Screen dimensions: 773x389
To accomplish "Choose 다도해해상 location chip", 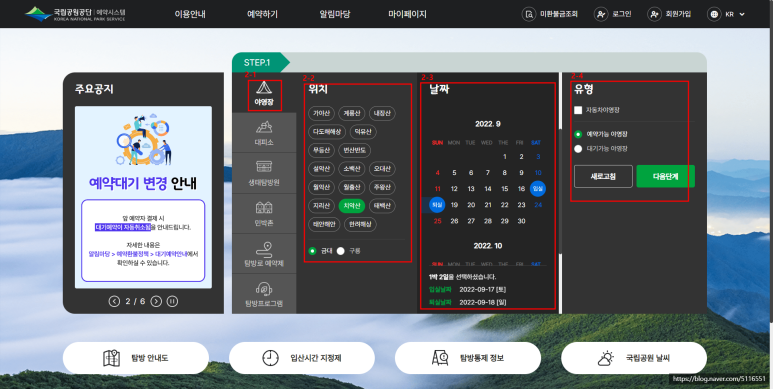I will click(x=327, y=132).
